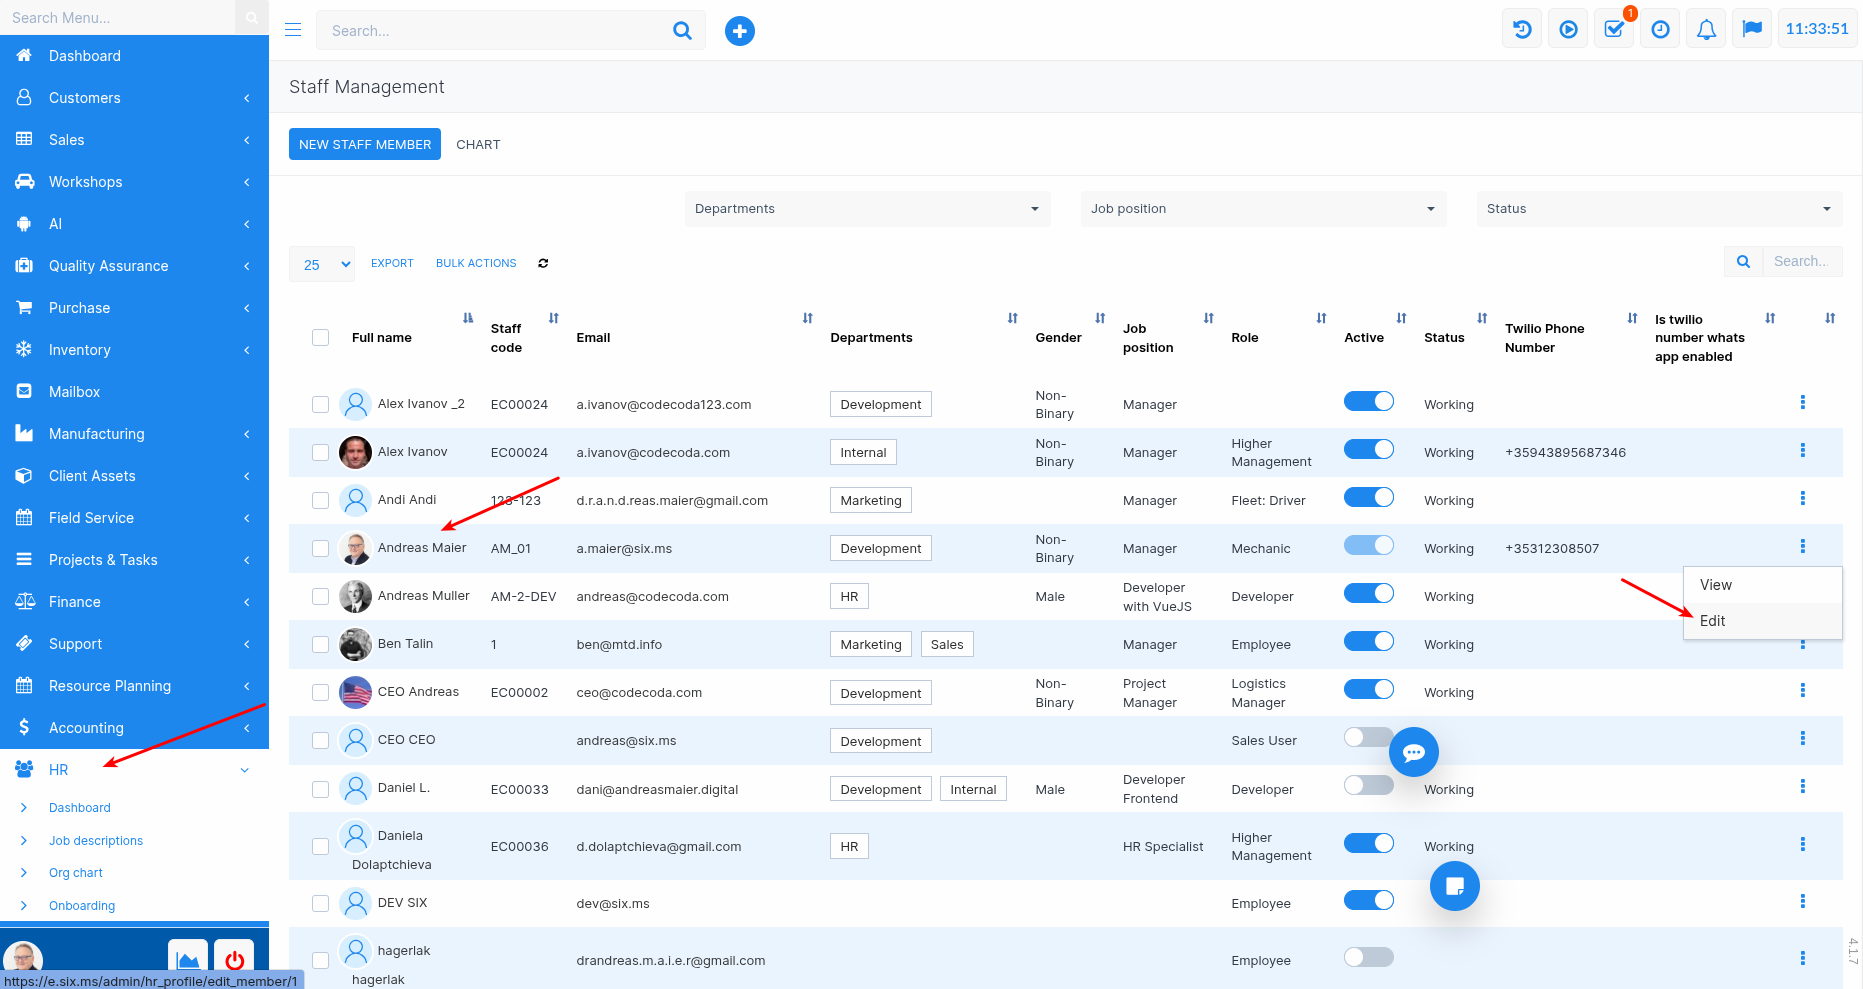Change the page size dropdown showing 25

(x=322, y=264)
